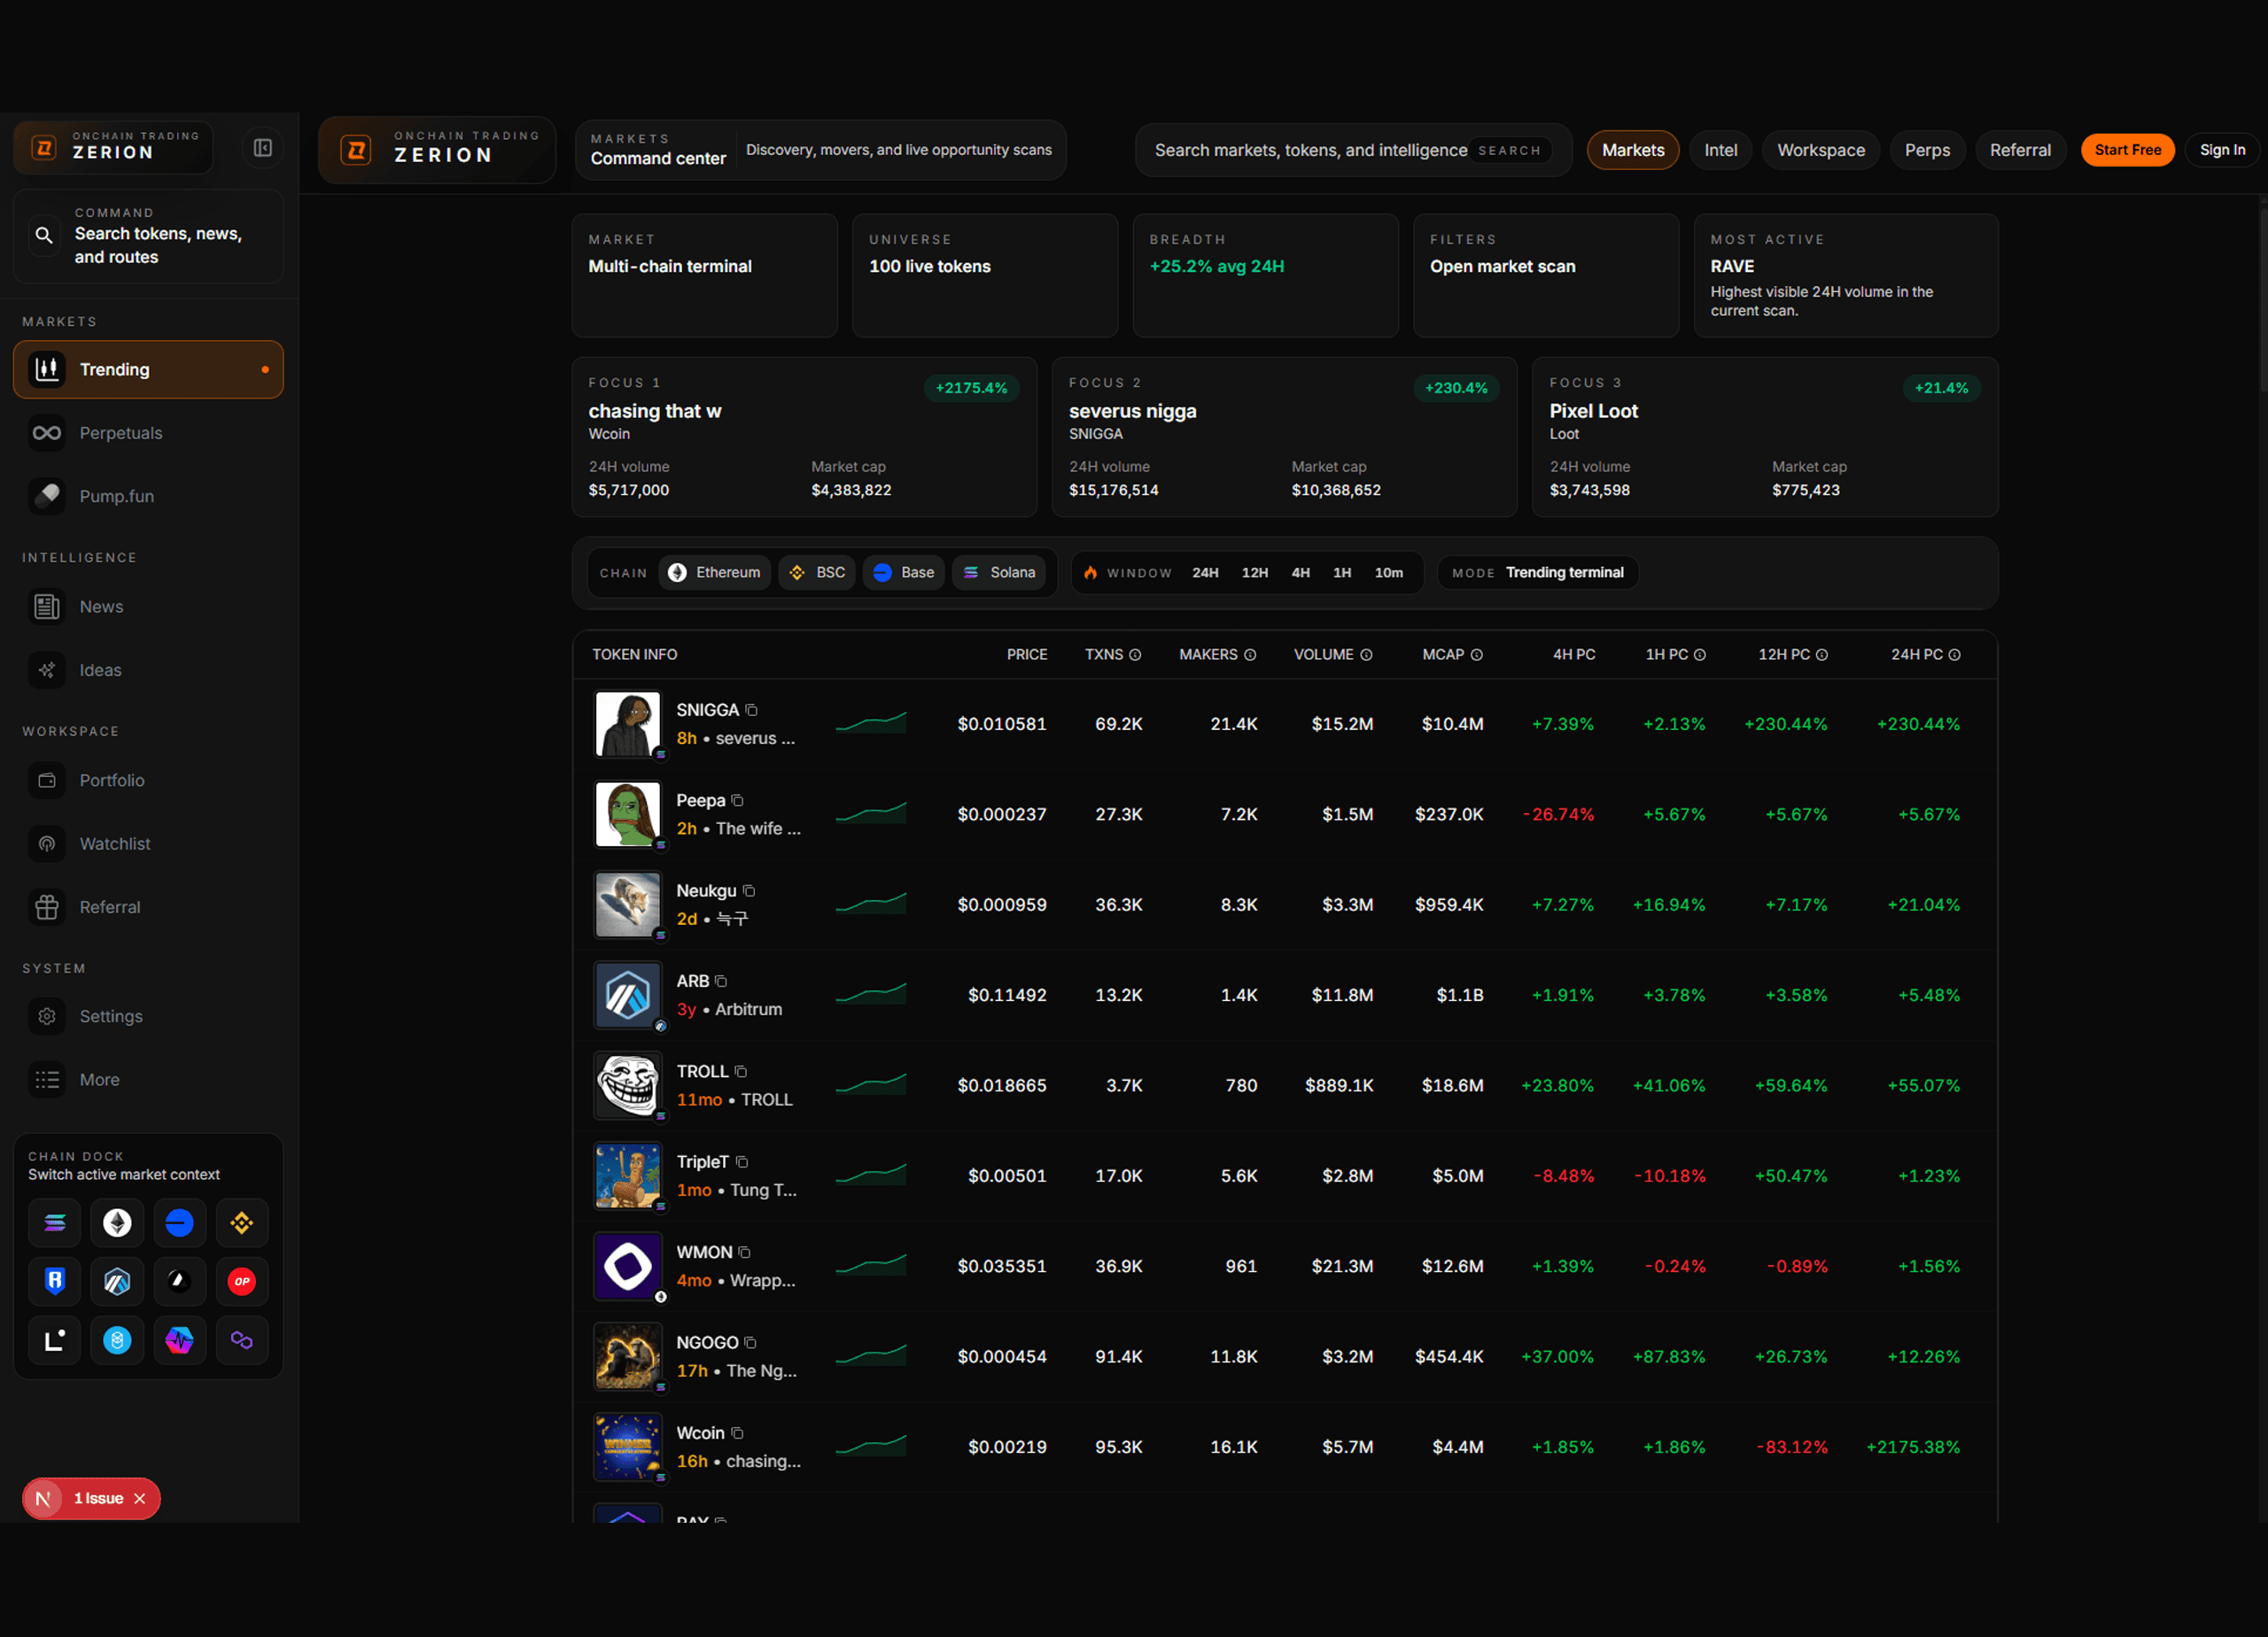Switch to the Intel tab
Viewport: 2268px width, 1637px height.
coord(1720,150)
